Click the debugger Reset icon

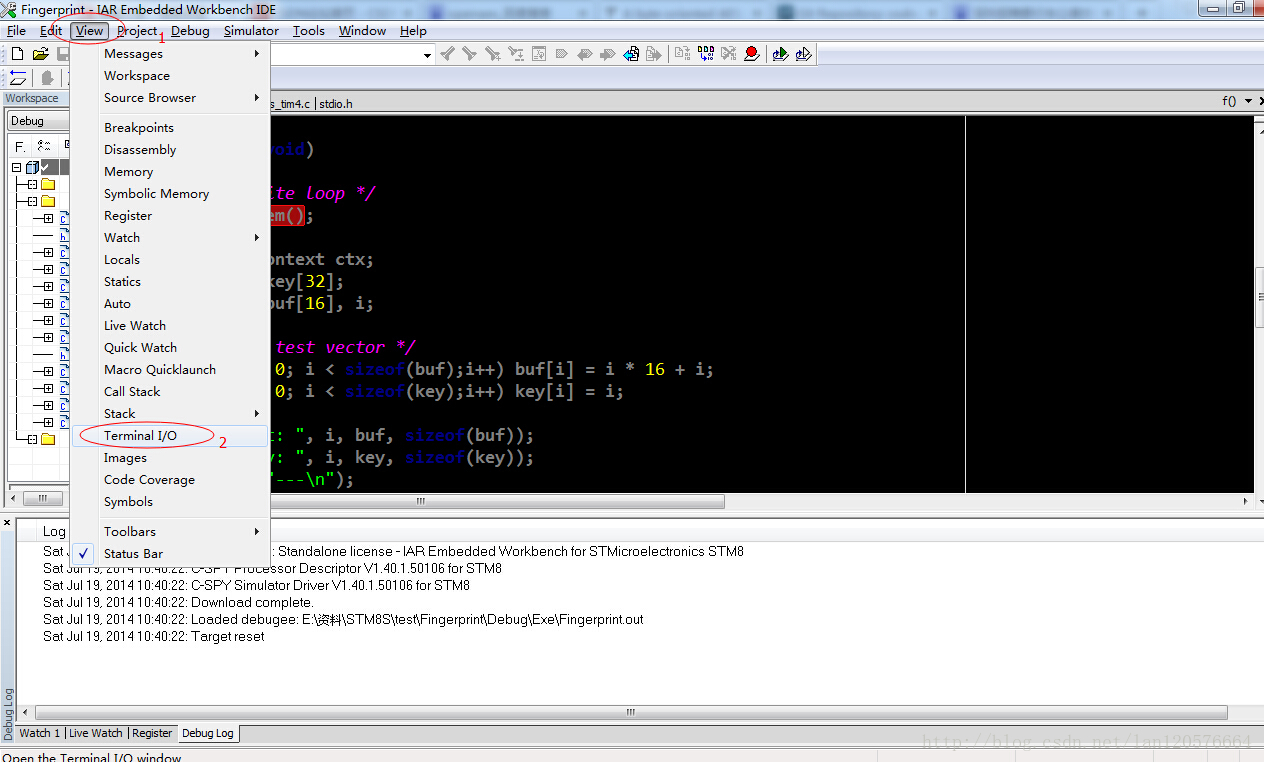17,78
